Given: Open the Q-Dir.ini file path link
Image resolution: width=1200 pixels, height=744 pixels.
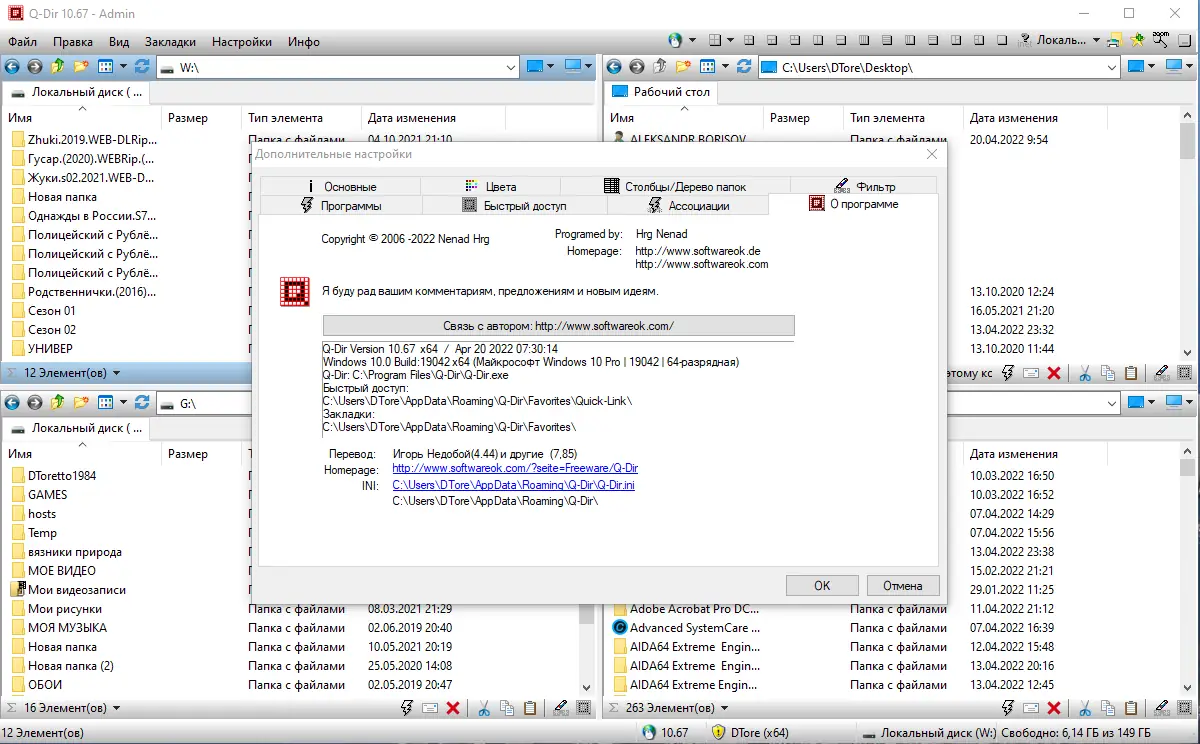Looking at the screenshot, I should pyautogui.click(x=514, y=485).
